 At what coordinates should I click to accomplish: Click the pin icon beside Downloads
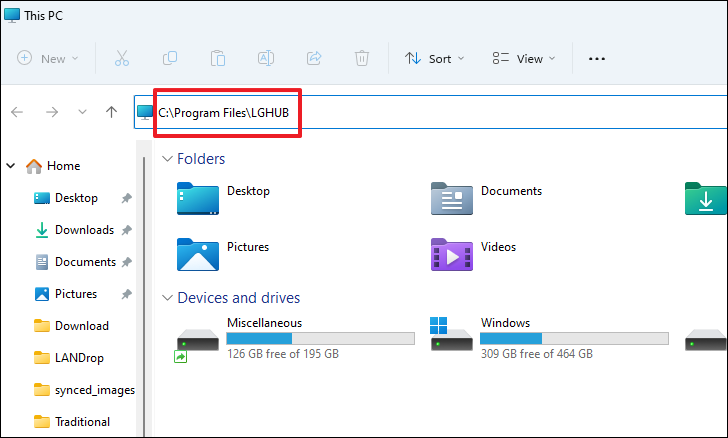click(126, 230)
